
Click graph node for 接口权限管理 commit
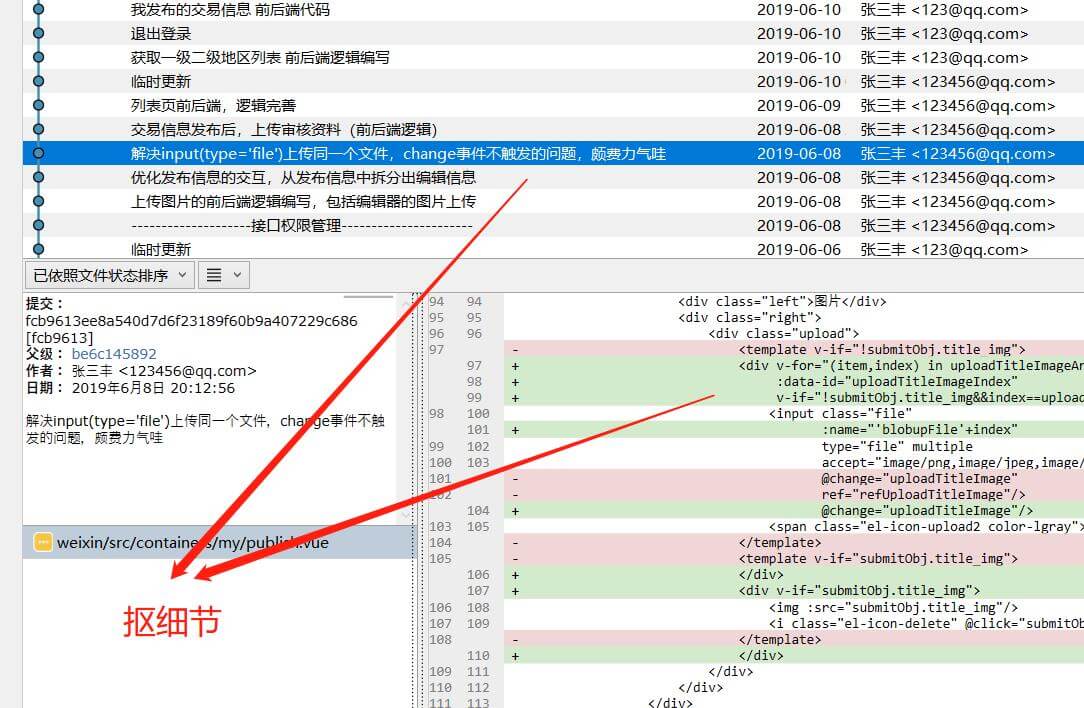click(38, 225)
